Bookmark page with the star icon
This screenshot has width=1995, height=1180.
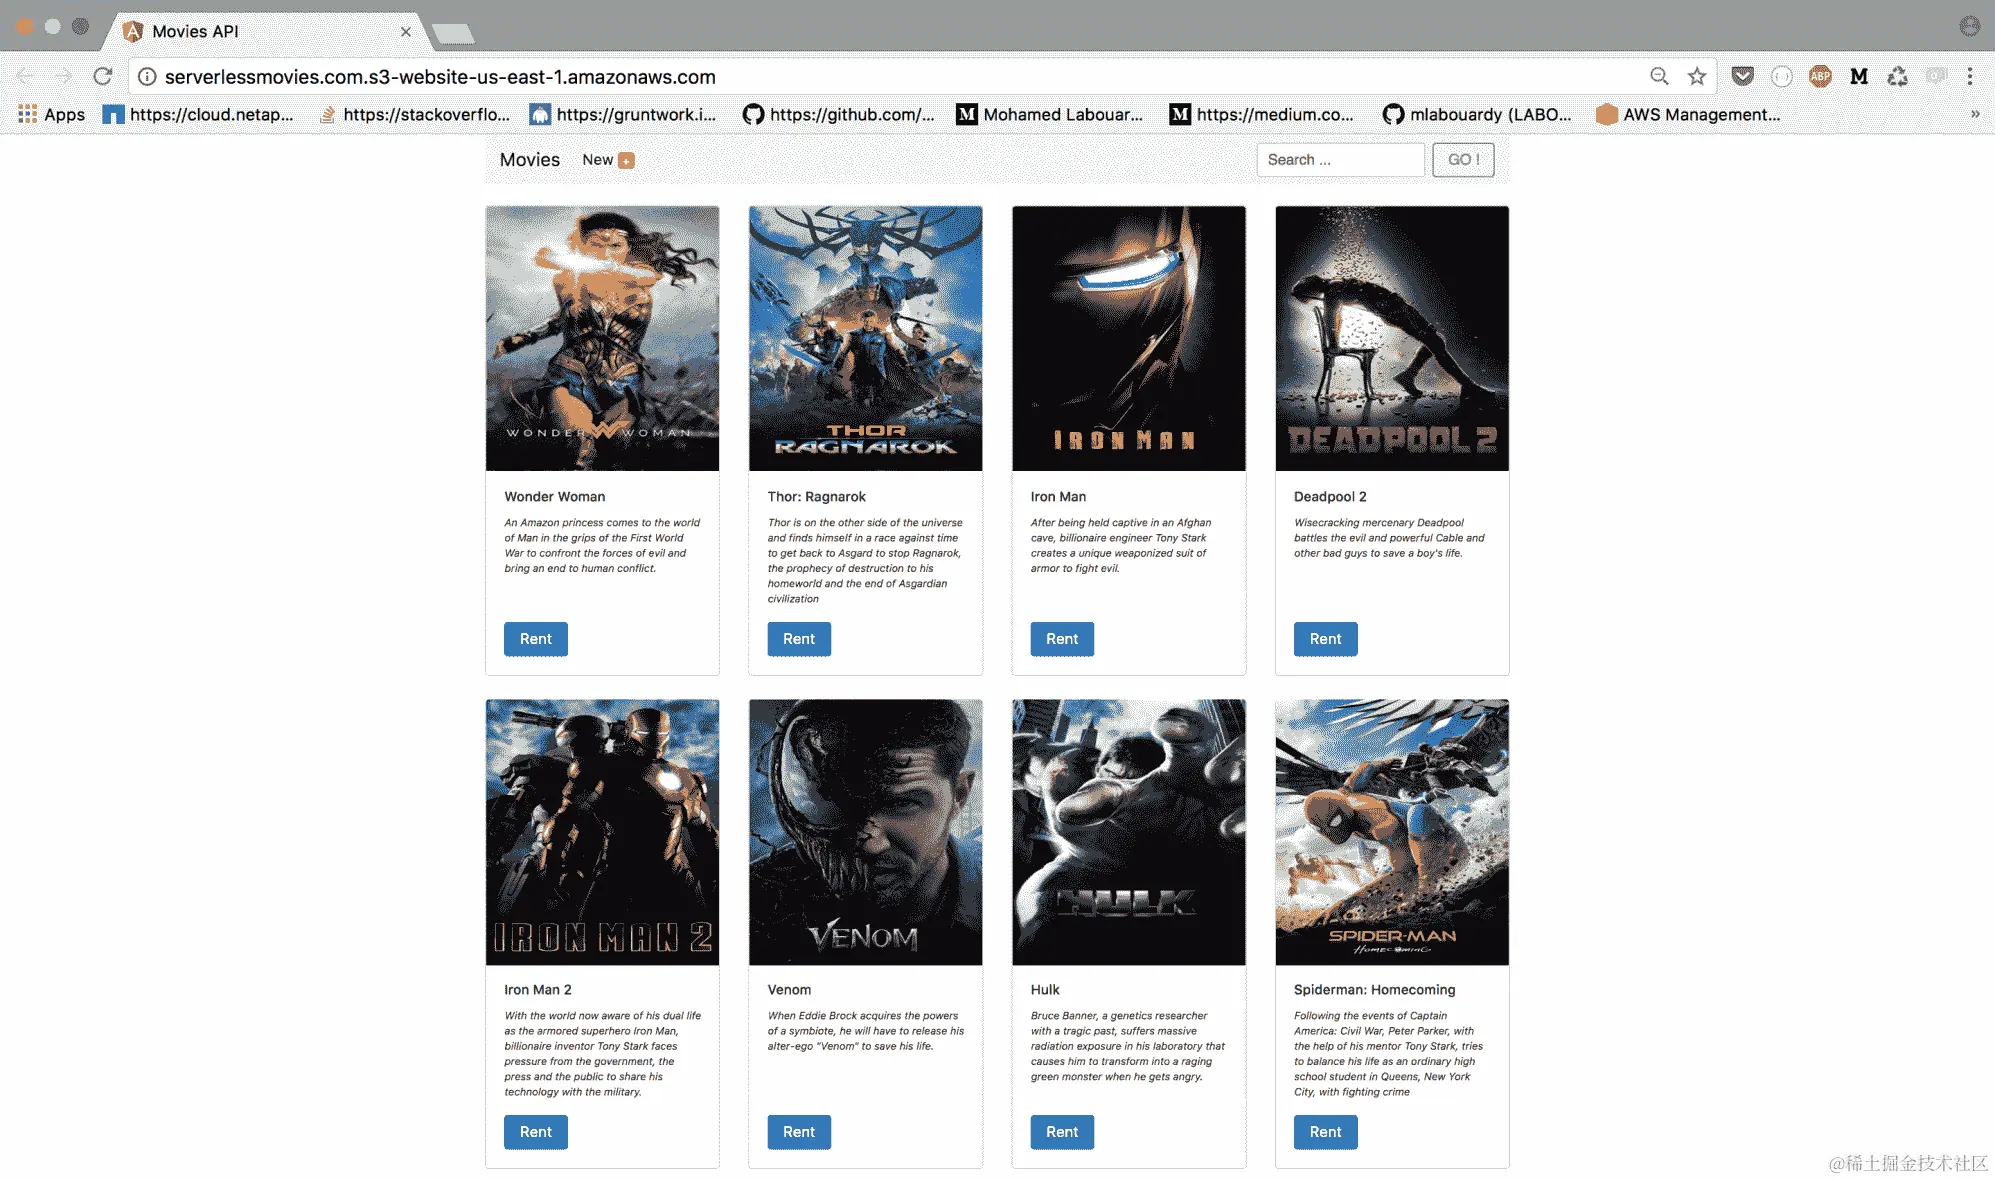click(x=1697, y=76)
